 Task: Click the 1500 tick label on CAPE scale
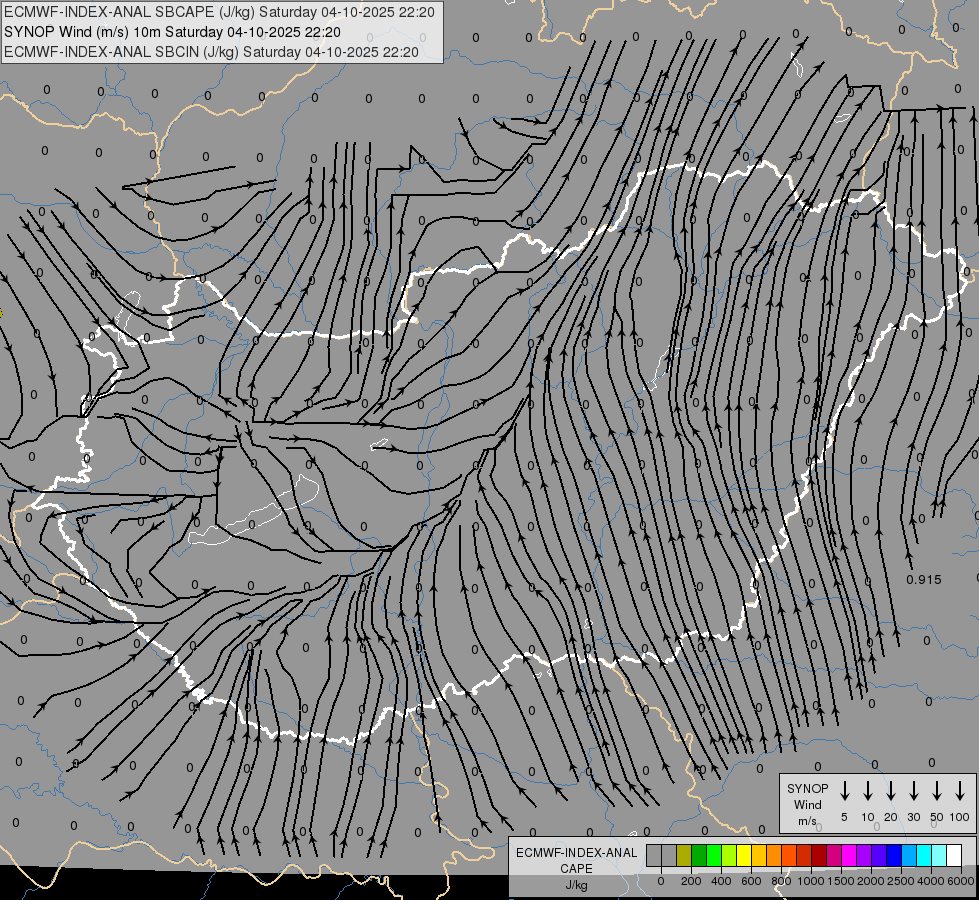tap(841, 881)
